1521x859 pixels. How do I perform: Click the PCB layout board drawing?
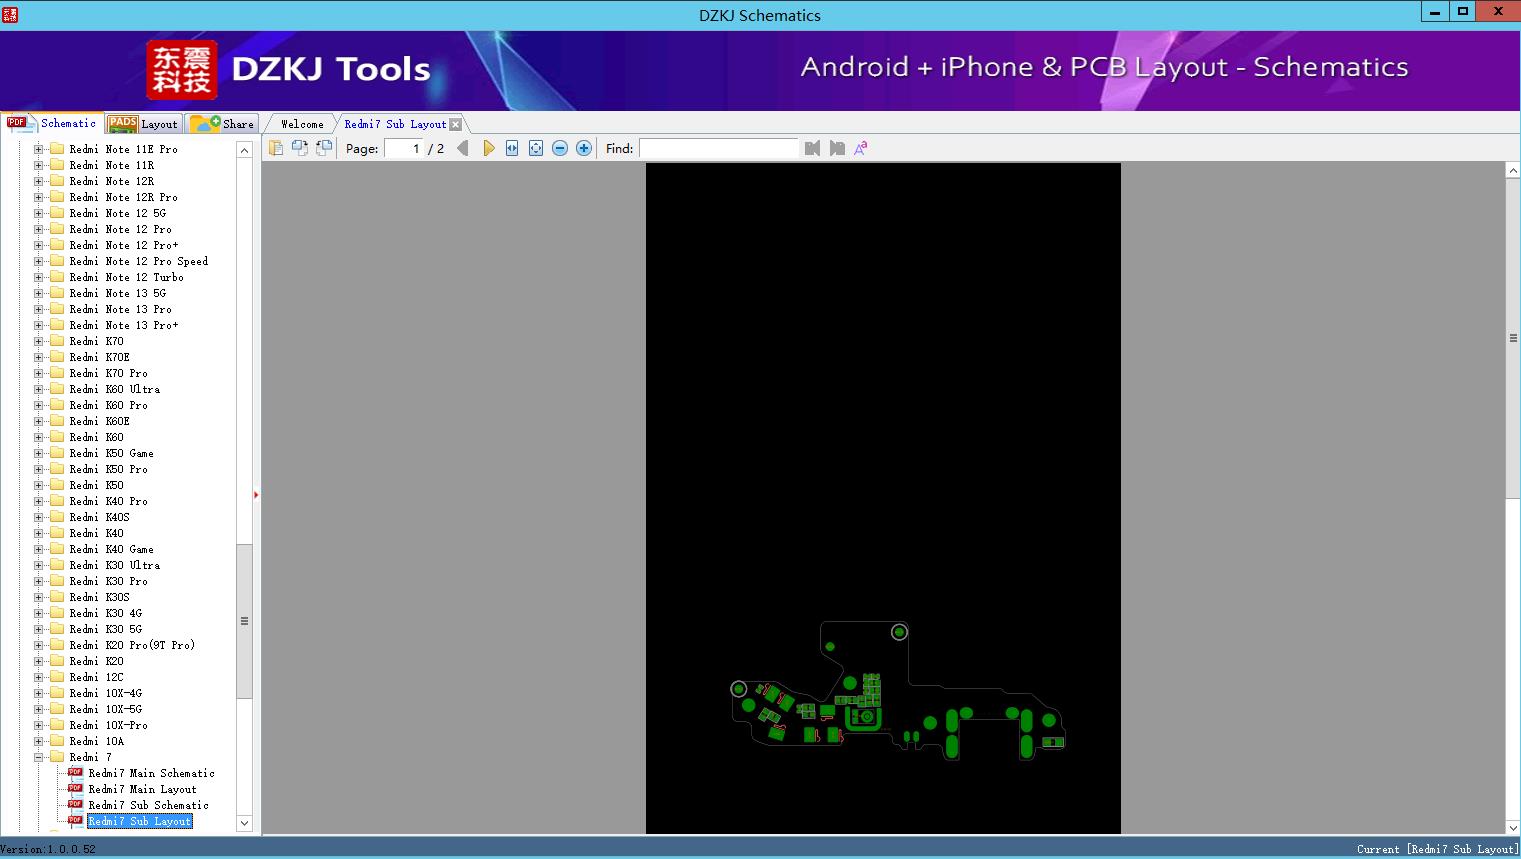point(898,693)
